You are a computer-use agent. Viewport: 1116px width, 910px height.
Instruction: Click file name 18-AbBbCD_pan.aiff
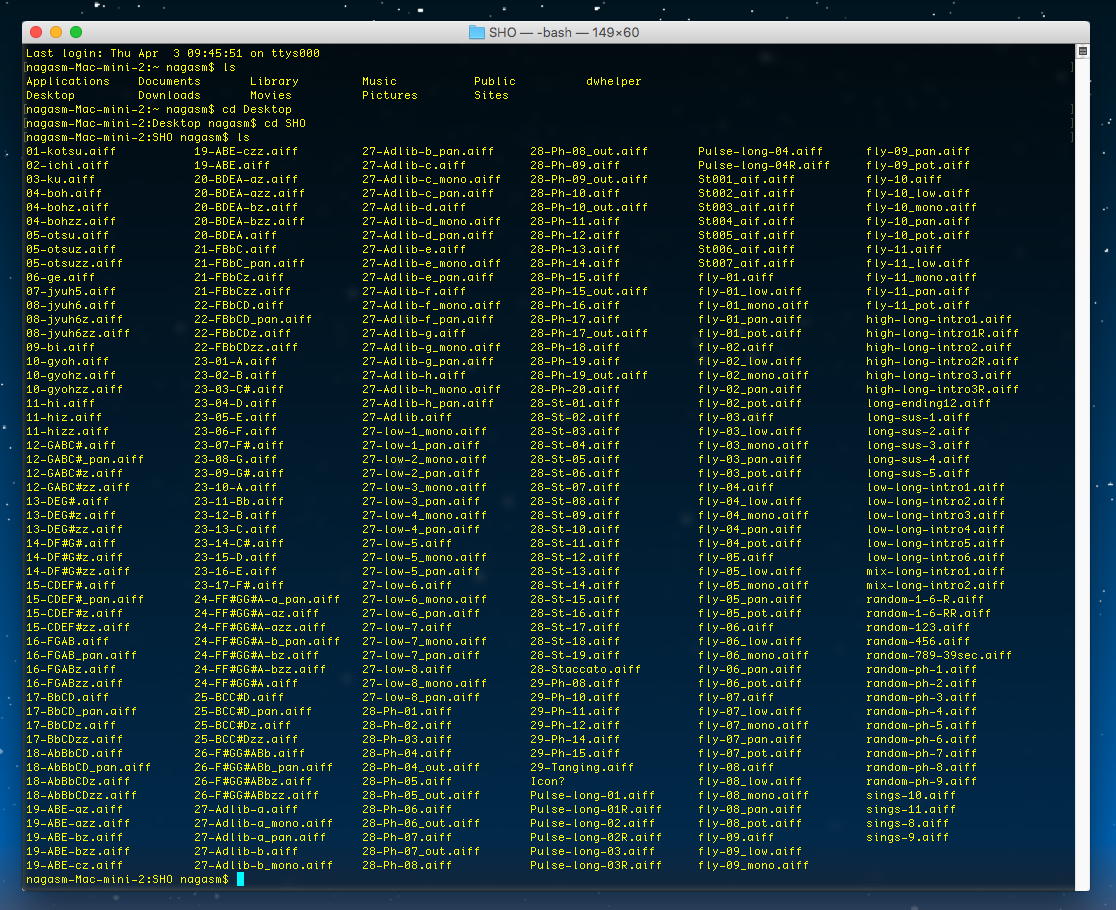[88, 767]
